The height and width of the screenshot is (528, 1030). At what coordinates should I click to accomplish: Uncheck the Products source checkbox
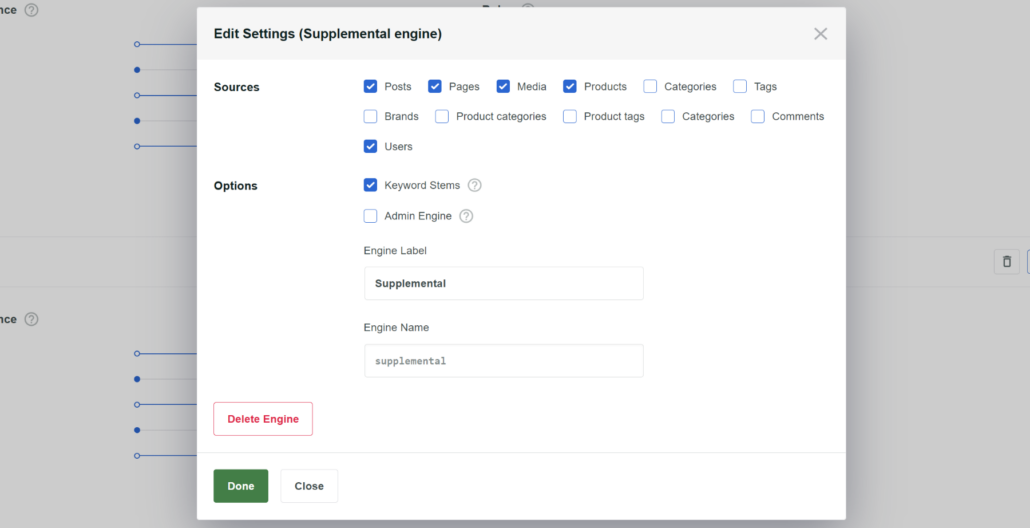[x=570, y=86]
